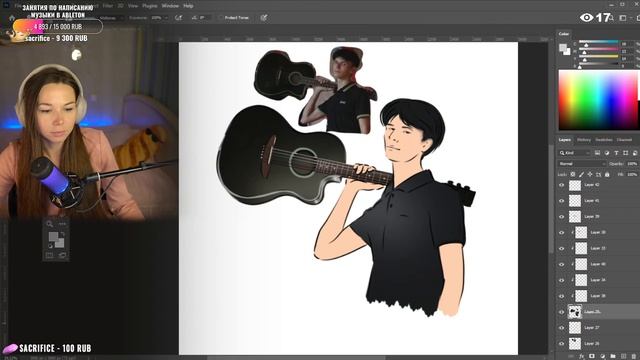Select the Zoom tool in floating toolbar
640x360 pixels.
point(49,224)
